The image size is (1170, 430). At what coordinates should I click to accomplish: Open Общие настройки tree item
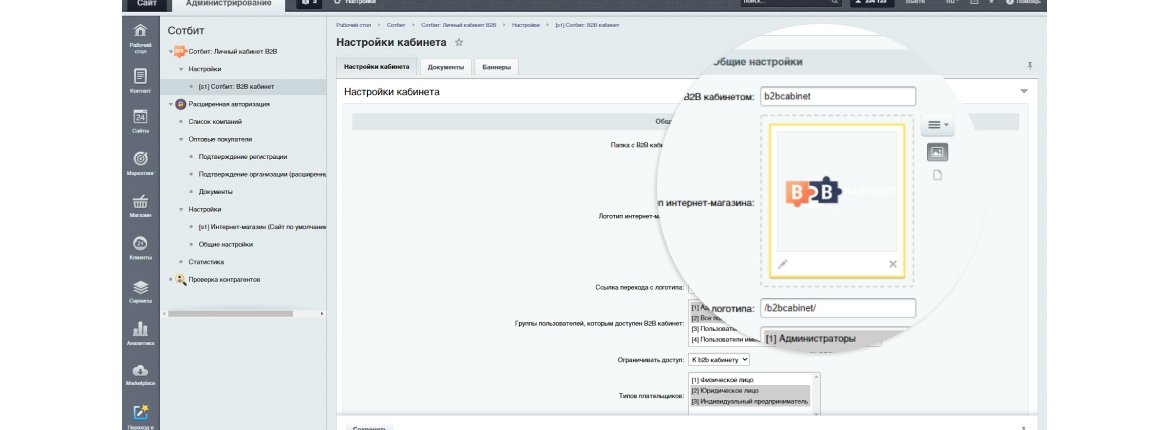[x=225, y=245]
